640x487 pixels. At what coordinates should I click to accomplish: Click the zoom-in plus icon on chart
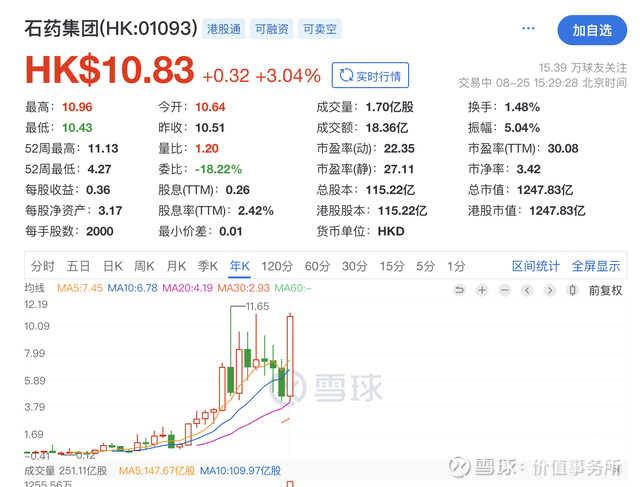pos(482,290)
